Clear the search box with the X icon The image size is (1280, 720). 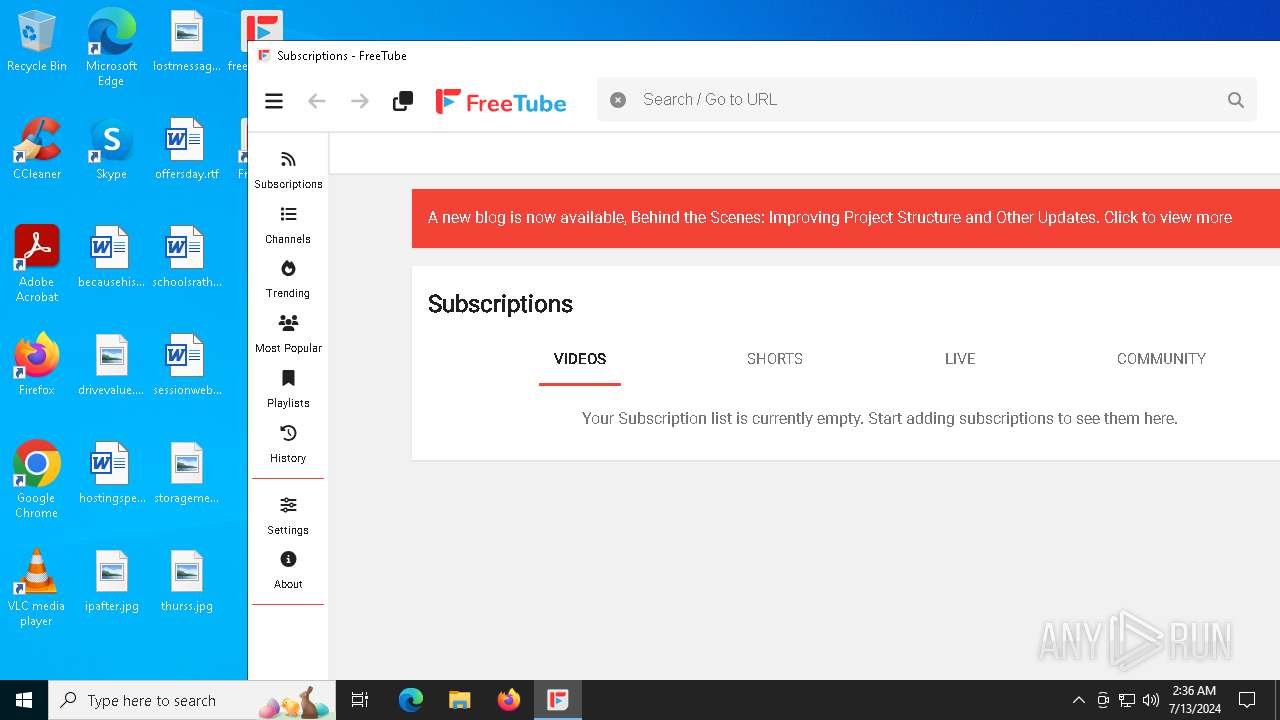[x=618, y=100]
